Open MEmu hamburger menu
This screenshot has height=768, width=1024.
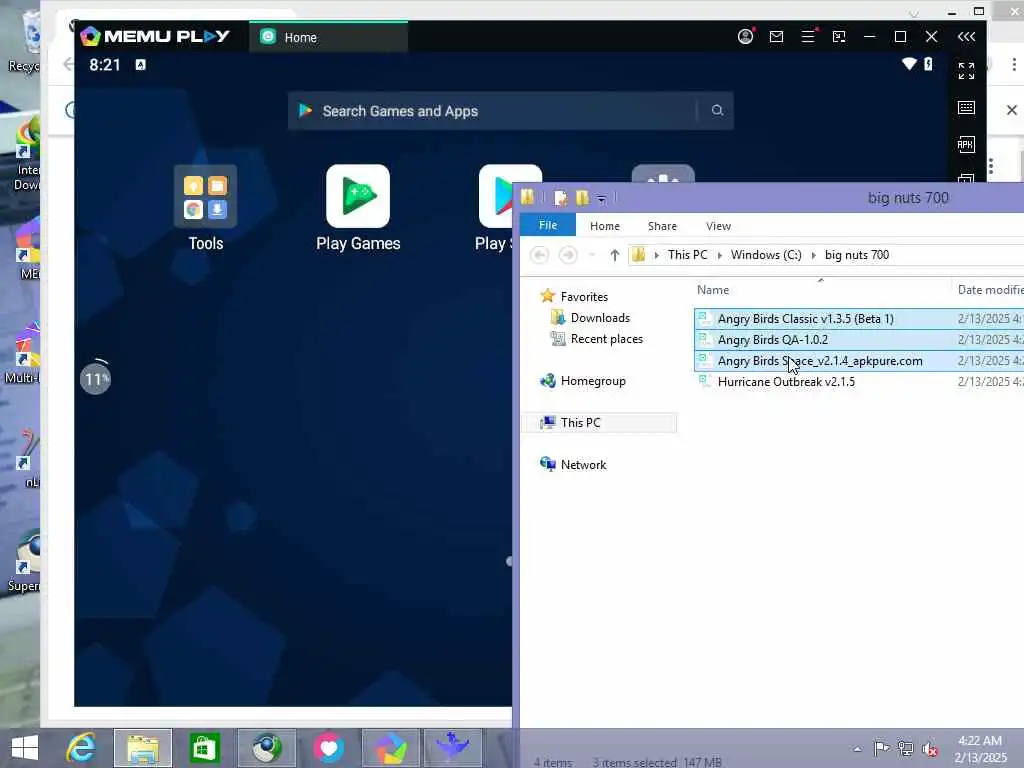point(808,37)
